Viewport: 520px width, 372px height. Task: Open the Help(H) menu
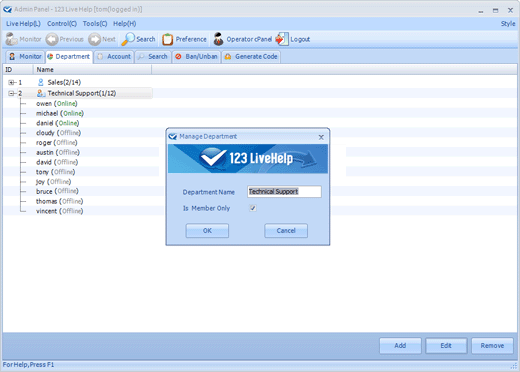tap(124, 24)
